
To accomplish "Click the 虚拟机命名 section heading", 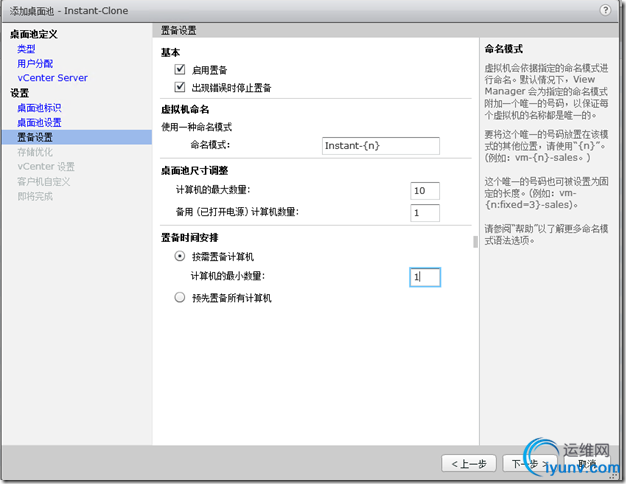I will coord(185,109).
